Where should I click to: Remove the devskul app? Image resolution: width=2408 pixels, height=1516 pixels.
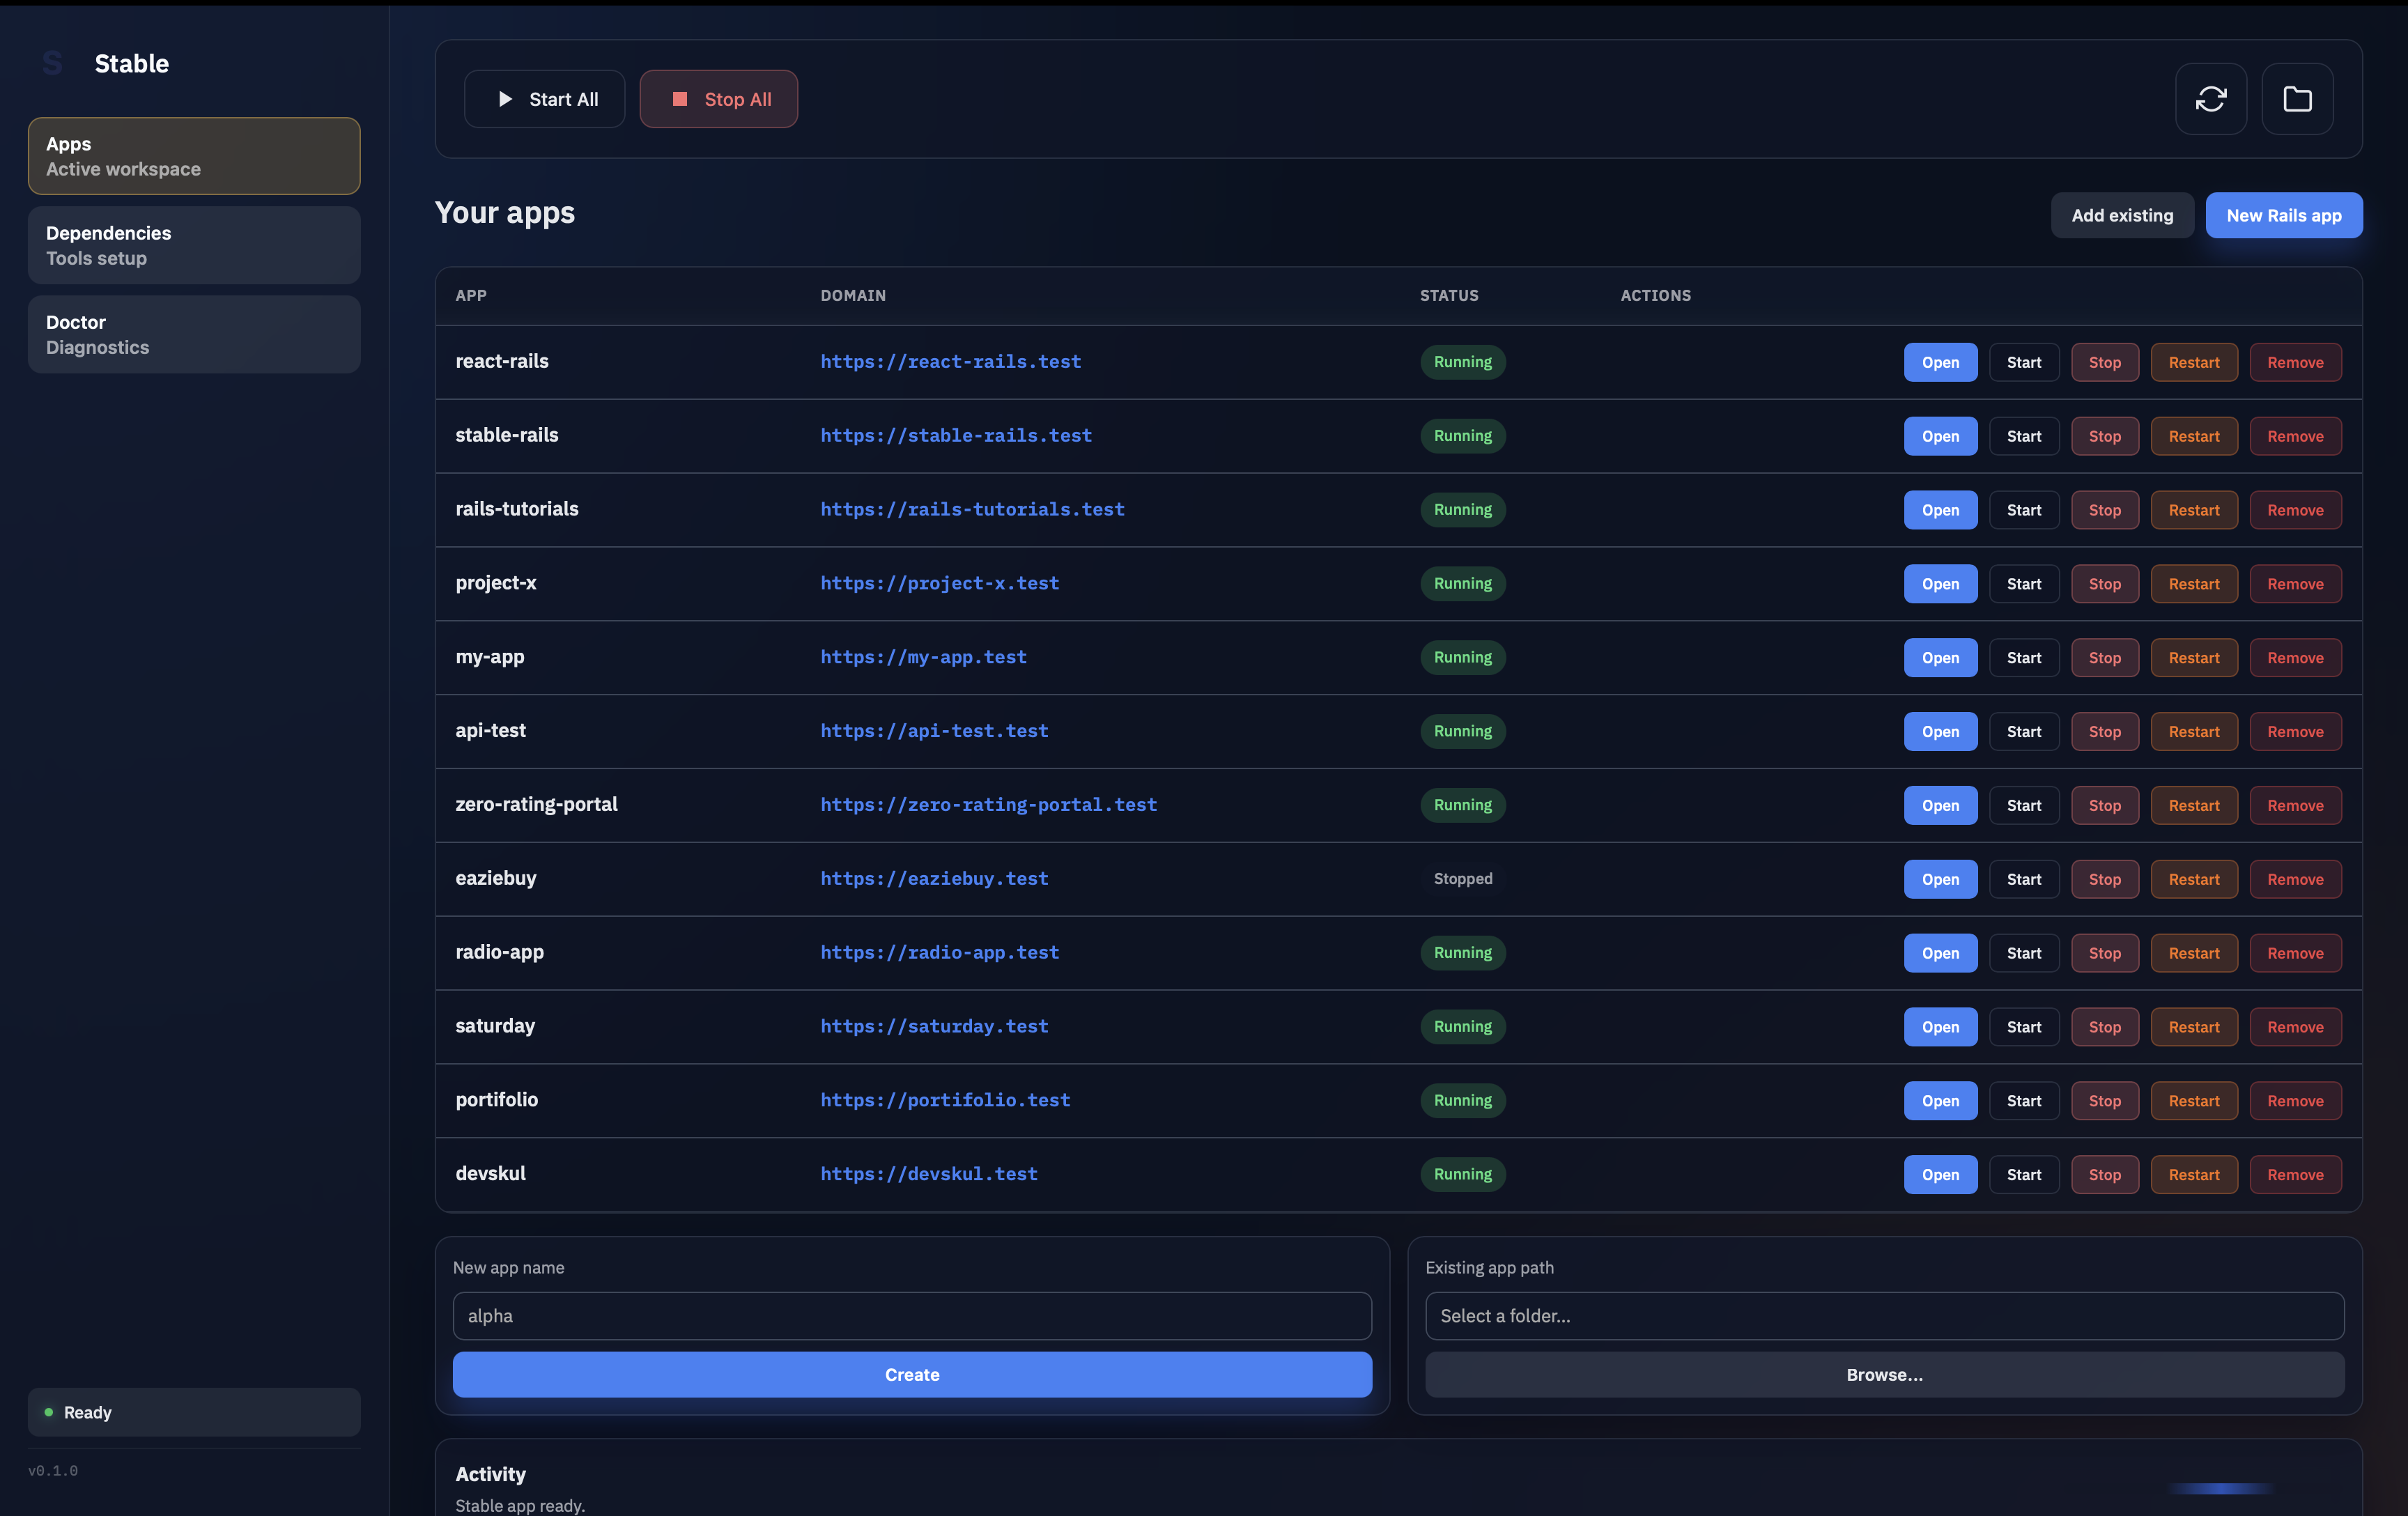coord(2295,1175)
